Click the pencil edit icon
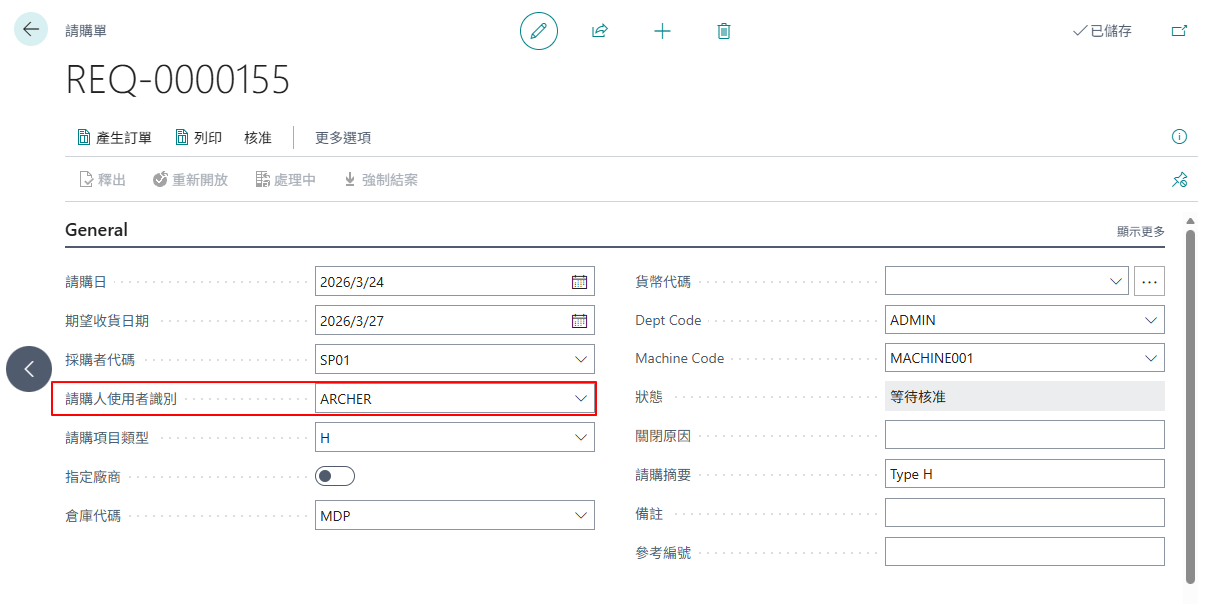Screen dimensions: 1210x604 click(x=539, y=31)
